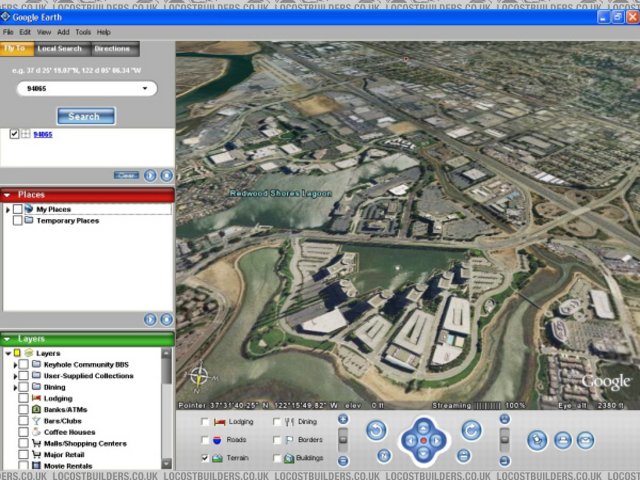The width and height of the screenshot is (640, 480).
Task: Pan down with the navigation pad arrow
Action: click(423, 453)
